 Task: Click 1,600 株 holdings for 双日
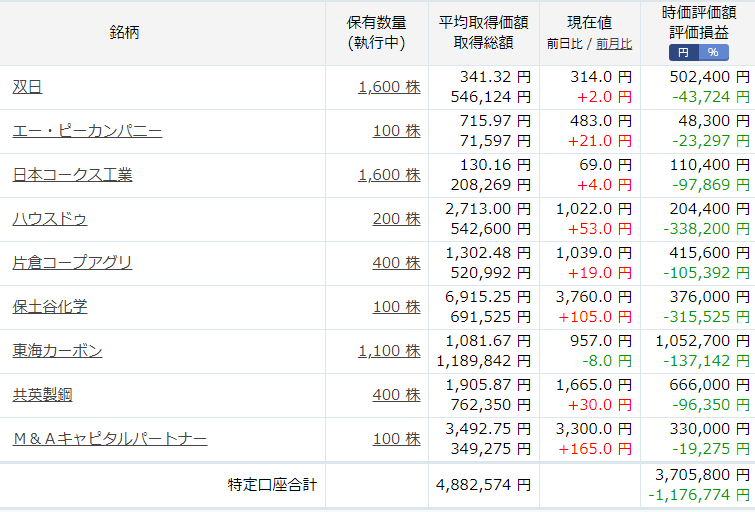[x=390, y=87]
